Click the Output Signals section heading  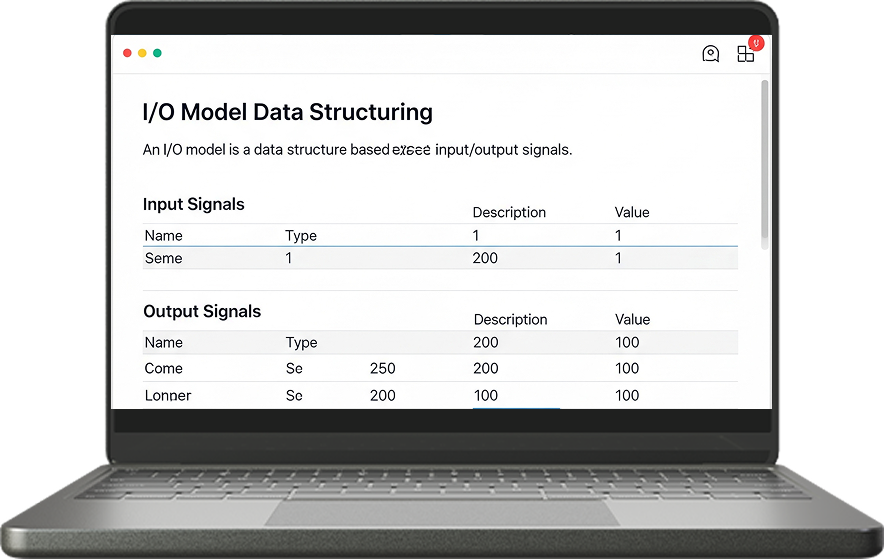pos(202,311)
